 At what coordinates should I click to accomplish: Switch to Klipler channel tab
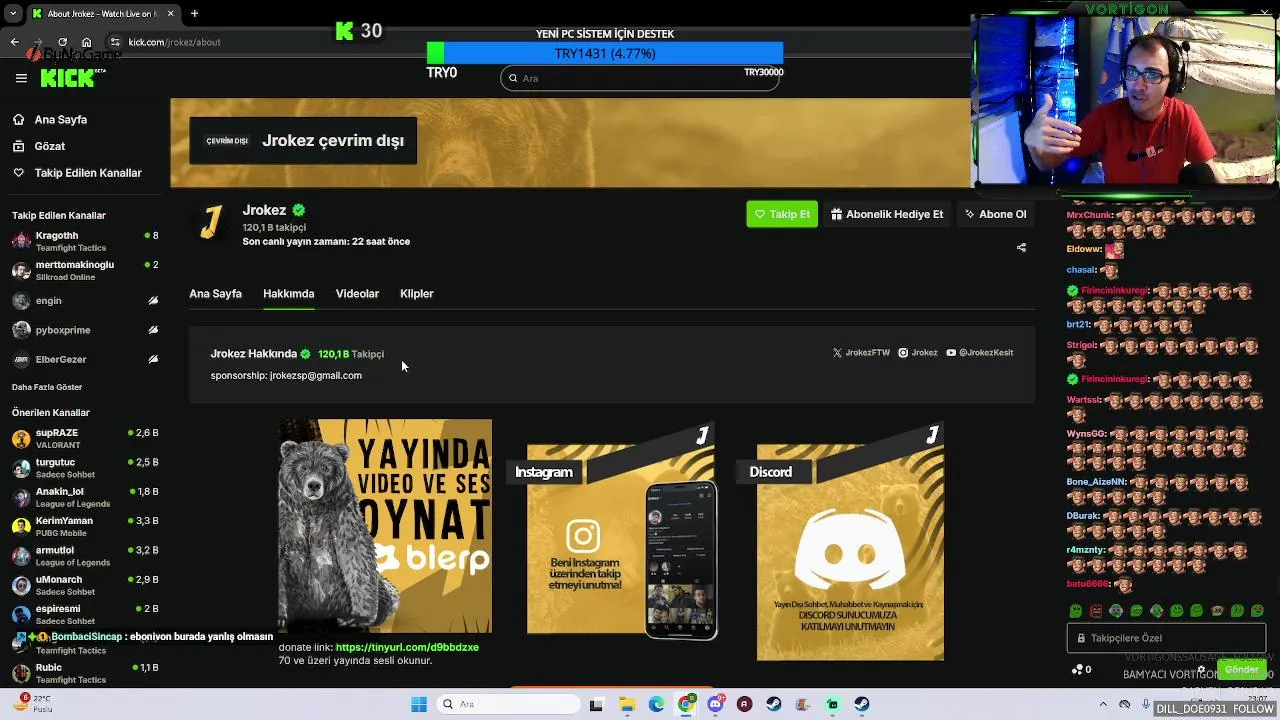tap(417, 294)
